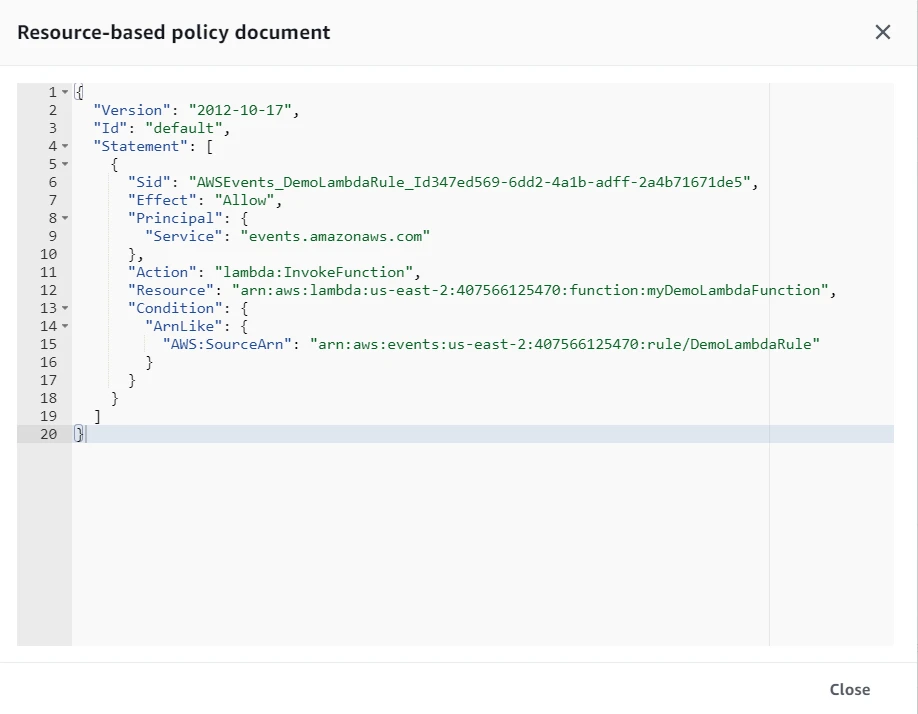Image resolution: width=918 pixels, height=714 pixels.
Task: Click the "AWS:SourceArn" key
Action: point(228,344)
